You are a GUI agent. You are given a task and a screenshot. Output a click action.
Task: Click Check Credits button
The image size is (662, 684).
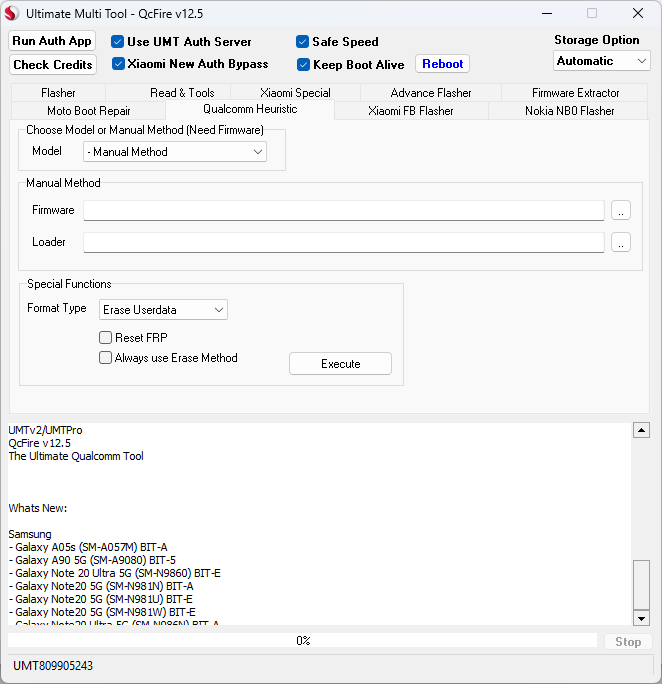pyautogui.click(x=53, y=65)
